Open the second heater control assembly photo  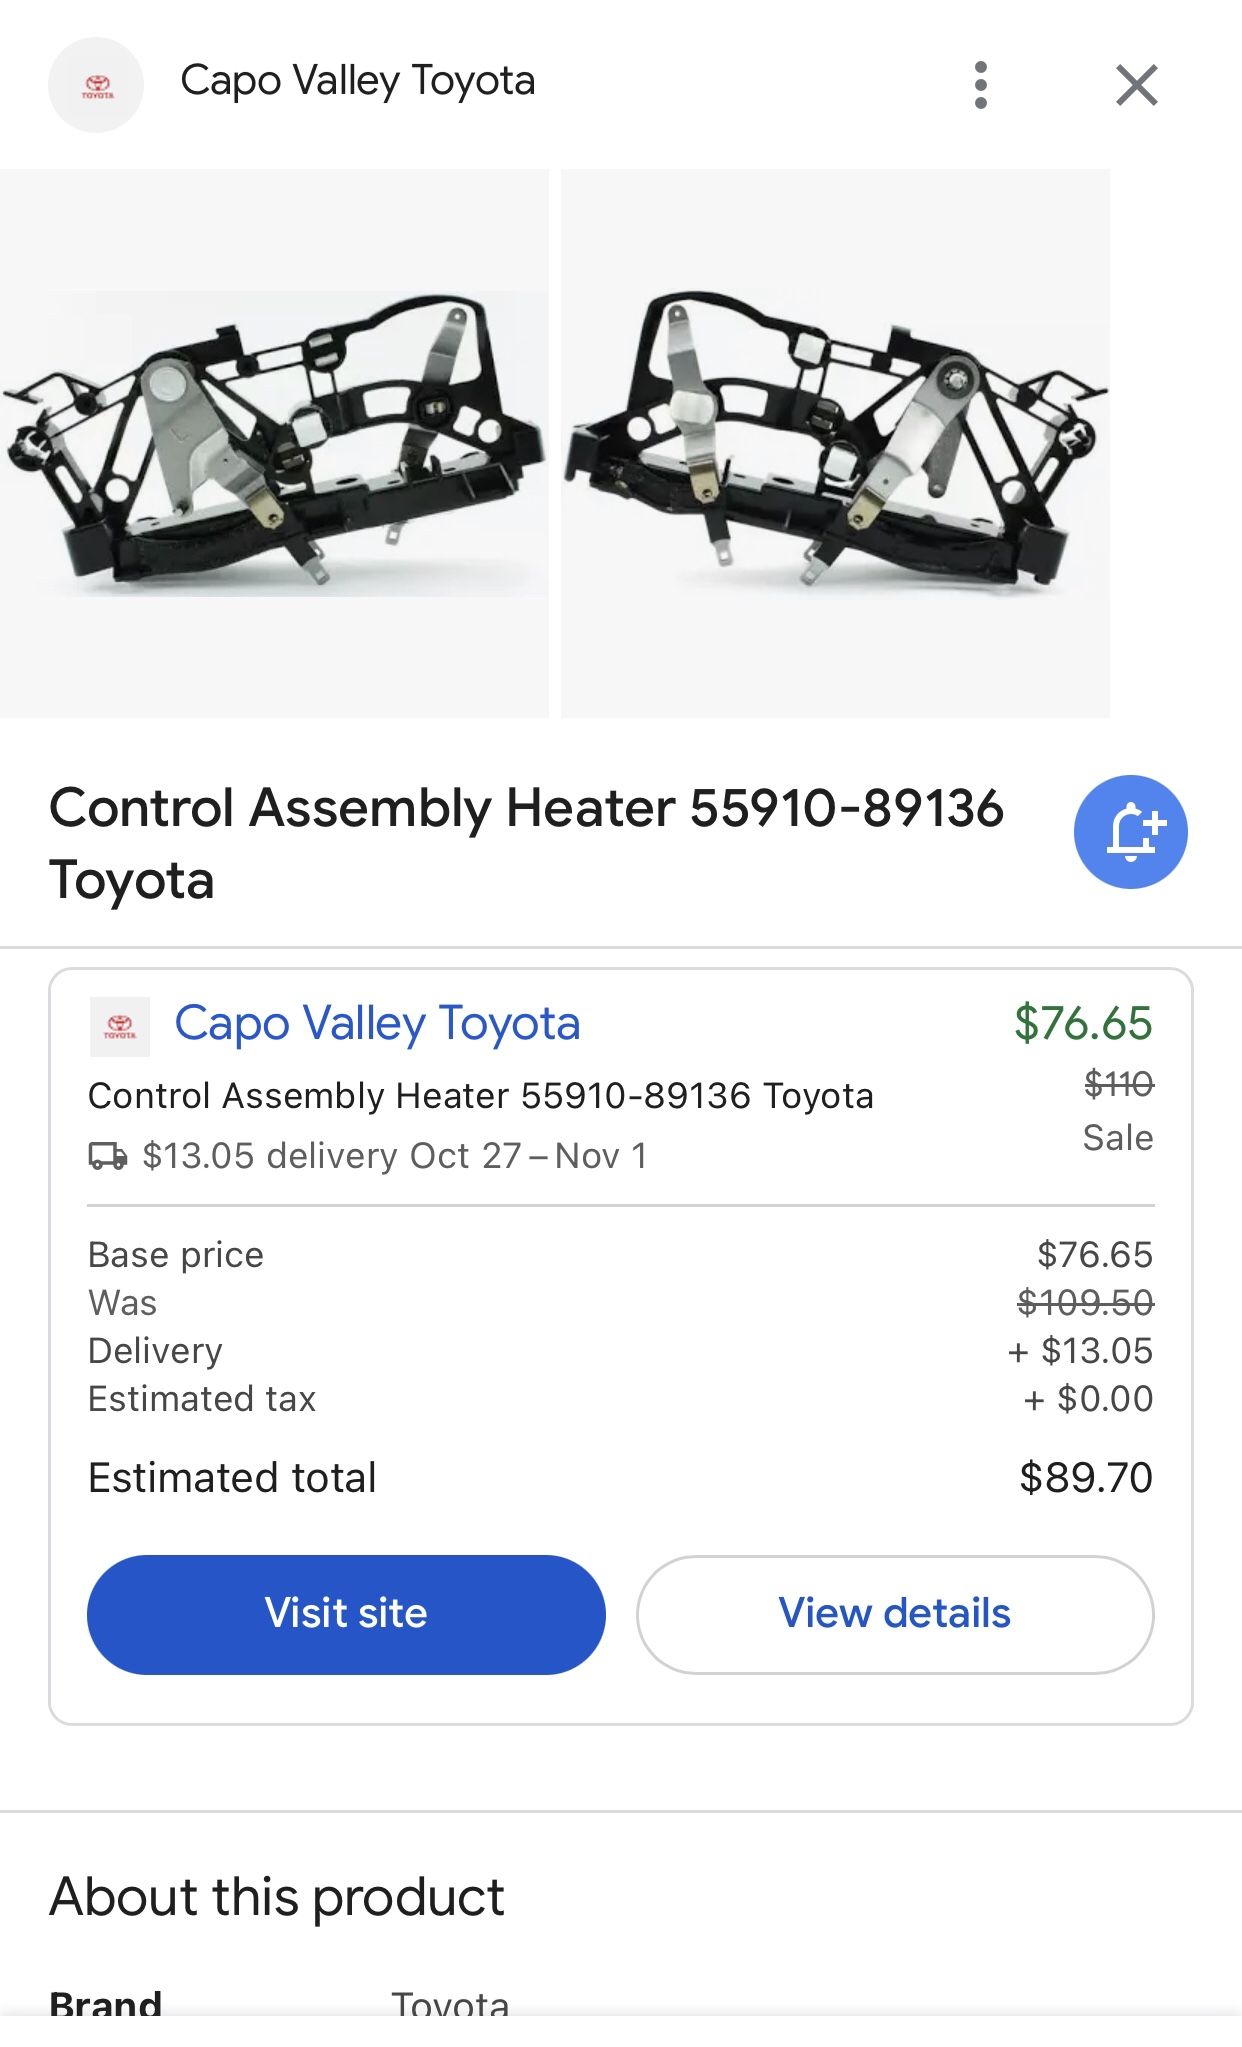tap(835, 444)
